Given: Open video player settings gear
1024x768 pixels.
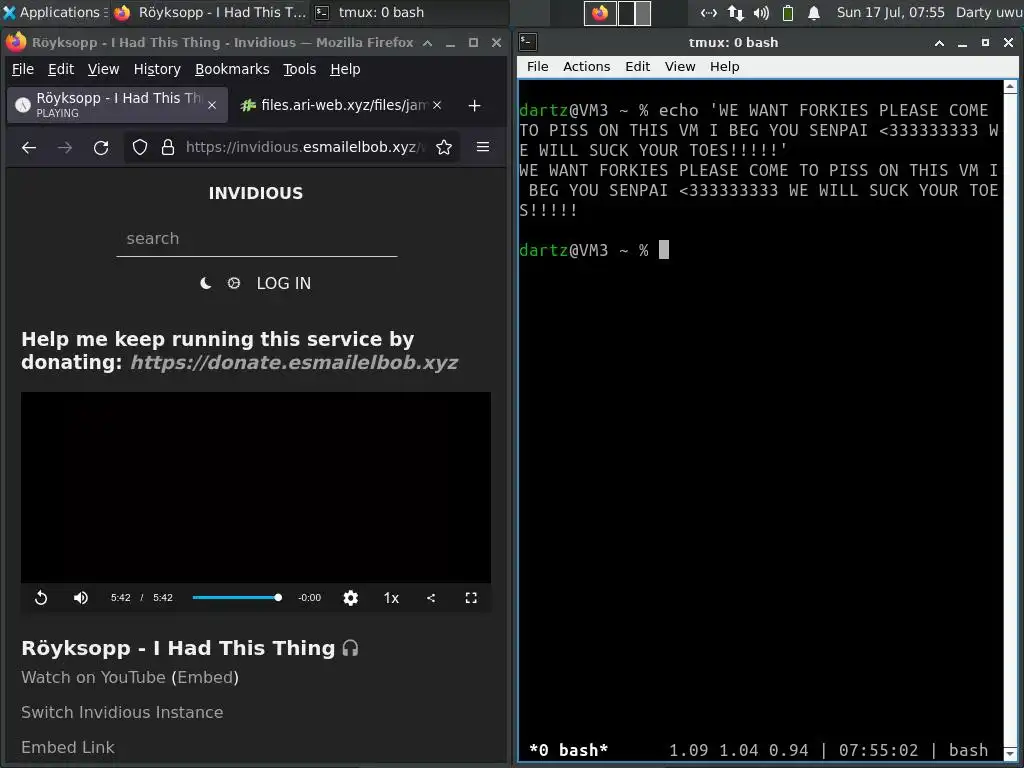Looking at the screenshot, I should pyautogui.click(x=351, y=598).
